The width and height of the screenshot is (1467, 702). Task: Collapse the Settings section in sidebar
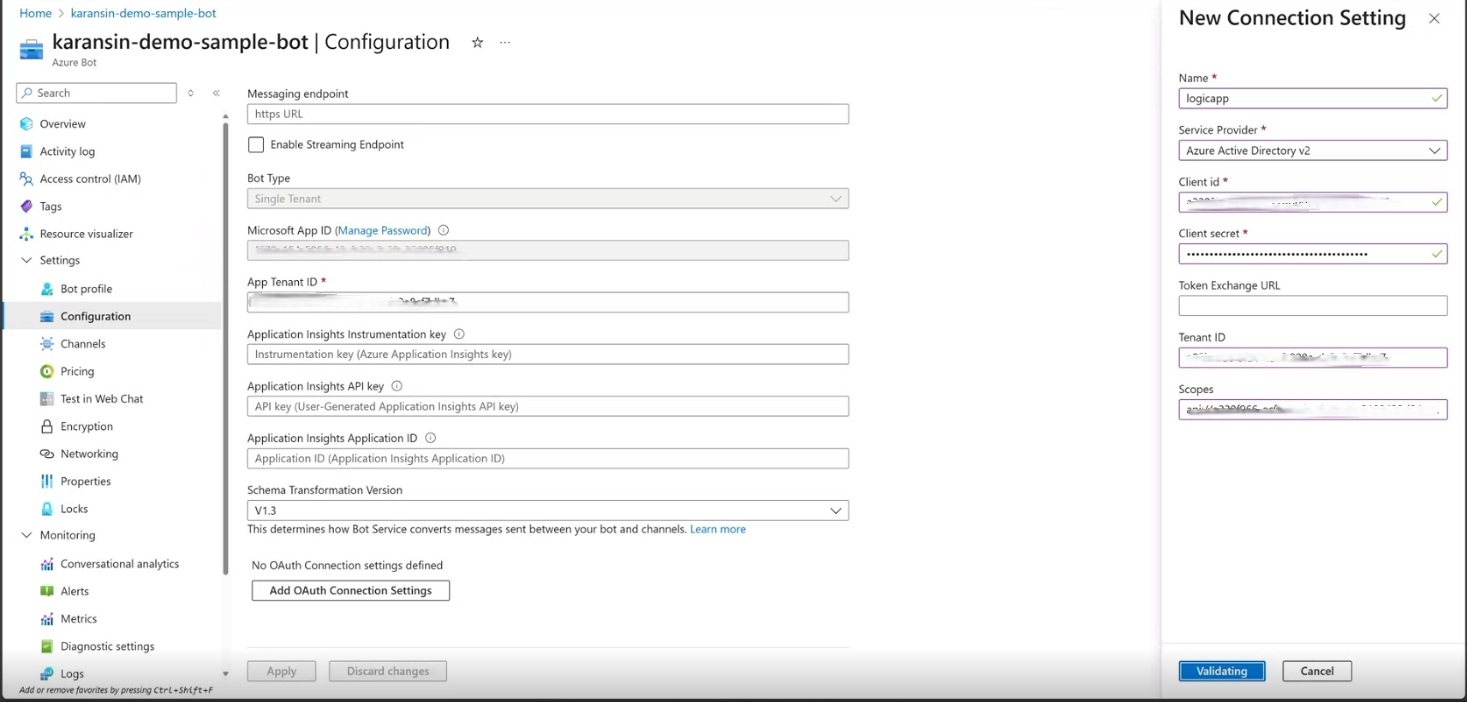27,260
